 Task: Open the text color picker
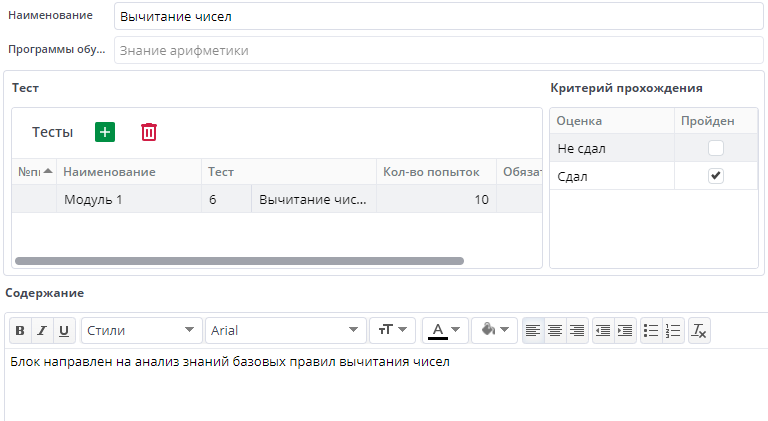tap(445, 330)
